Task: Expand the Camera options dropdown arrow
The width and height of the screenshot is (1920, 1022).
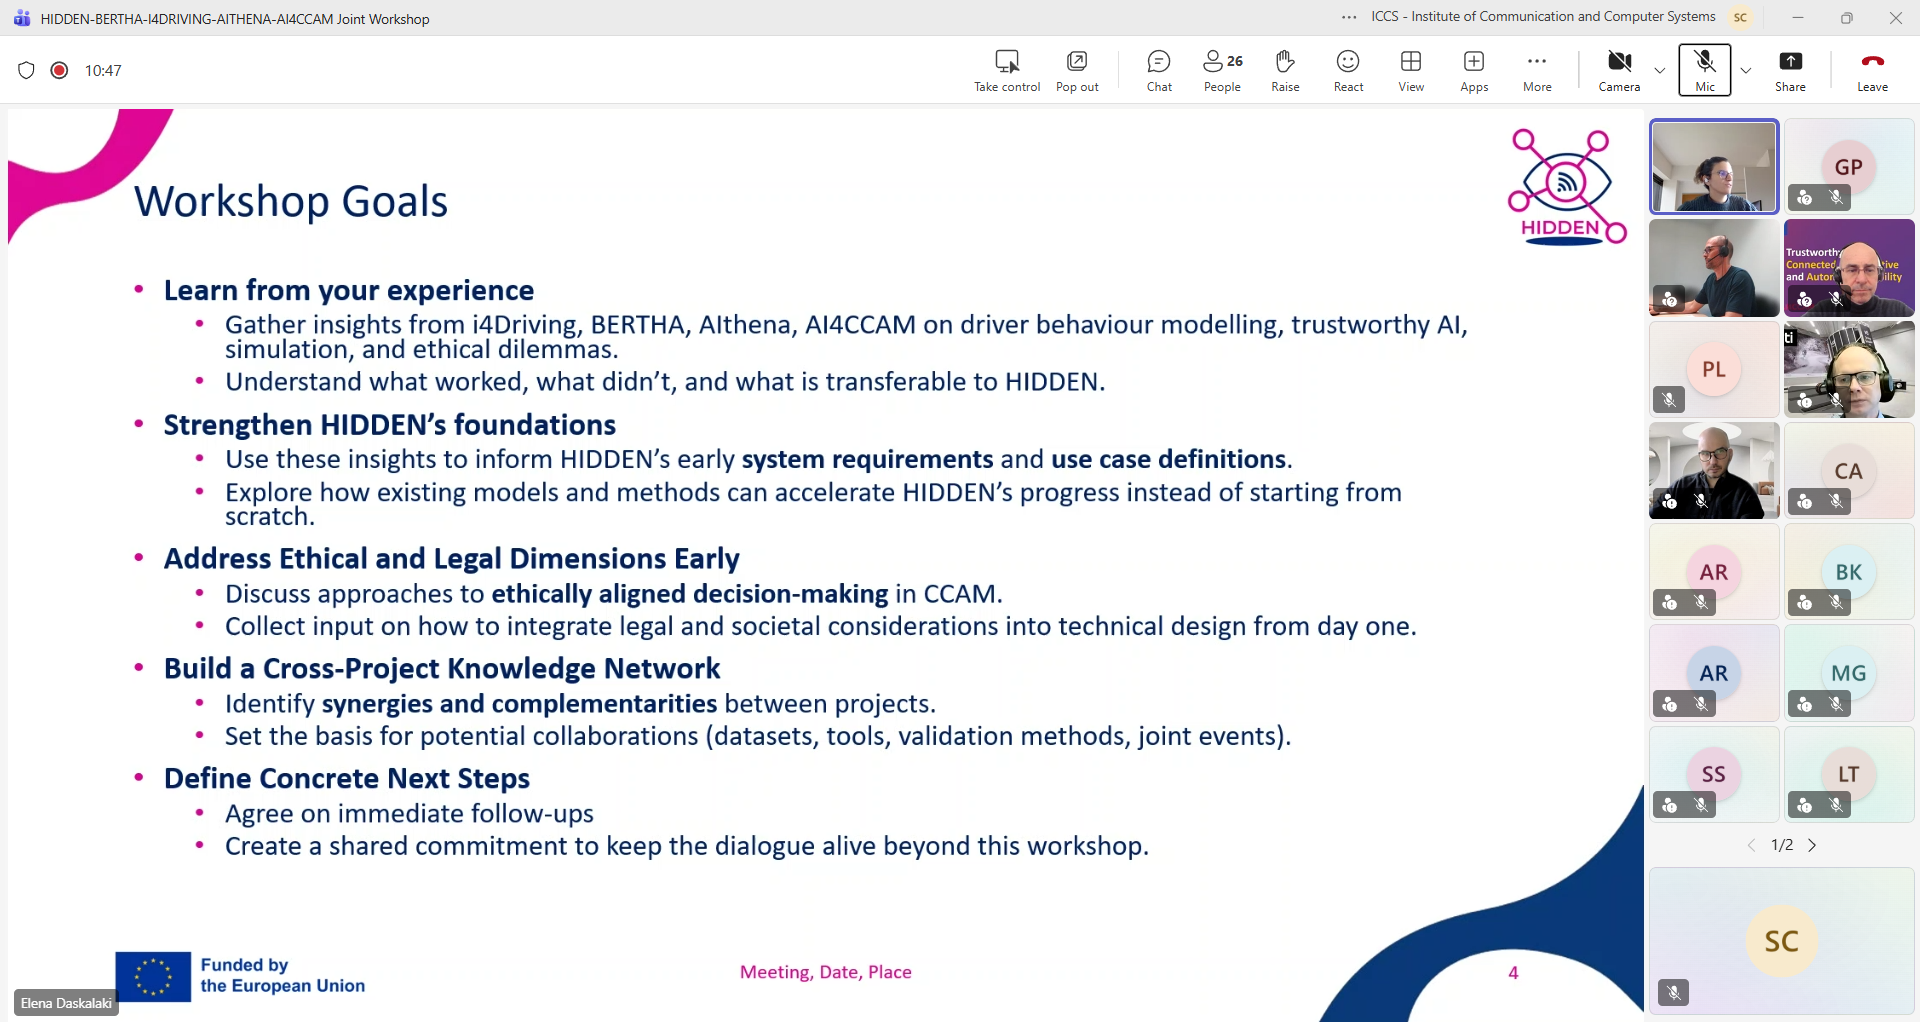Action: [x=1660, y=71]
